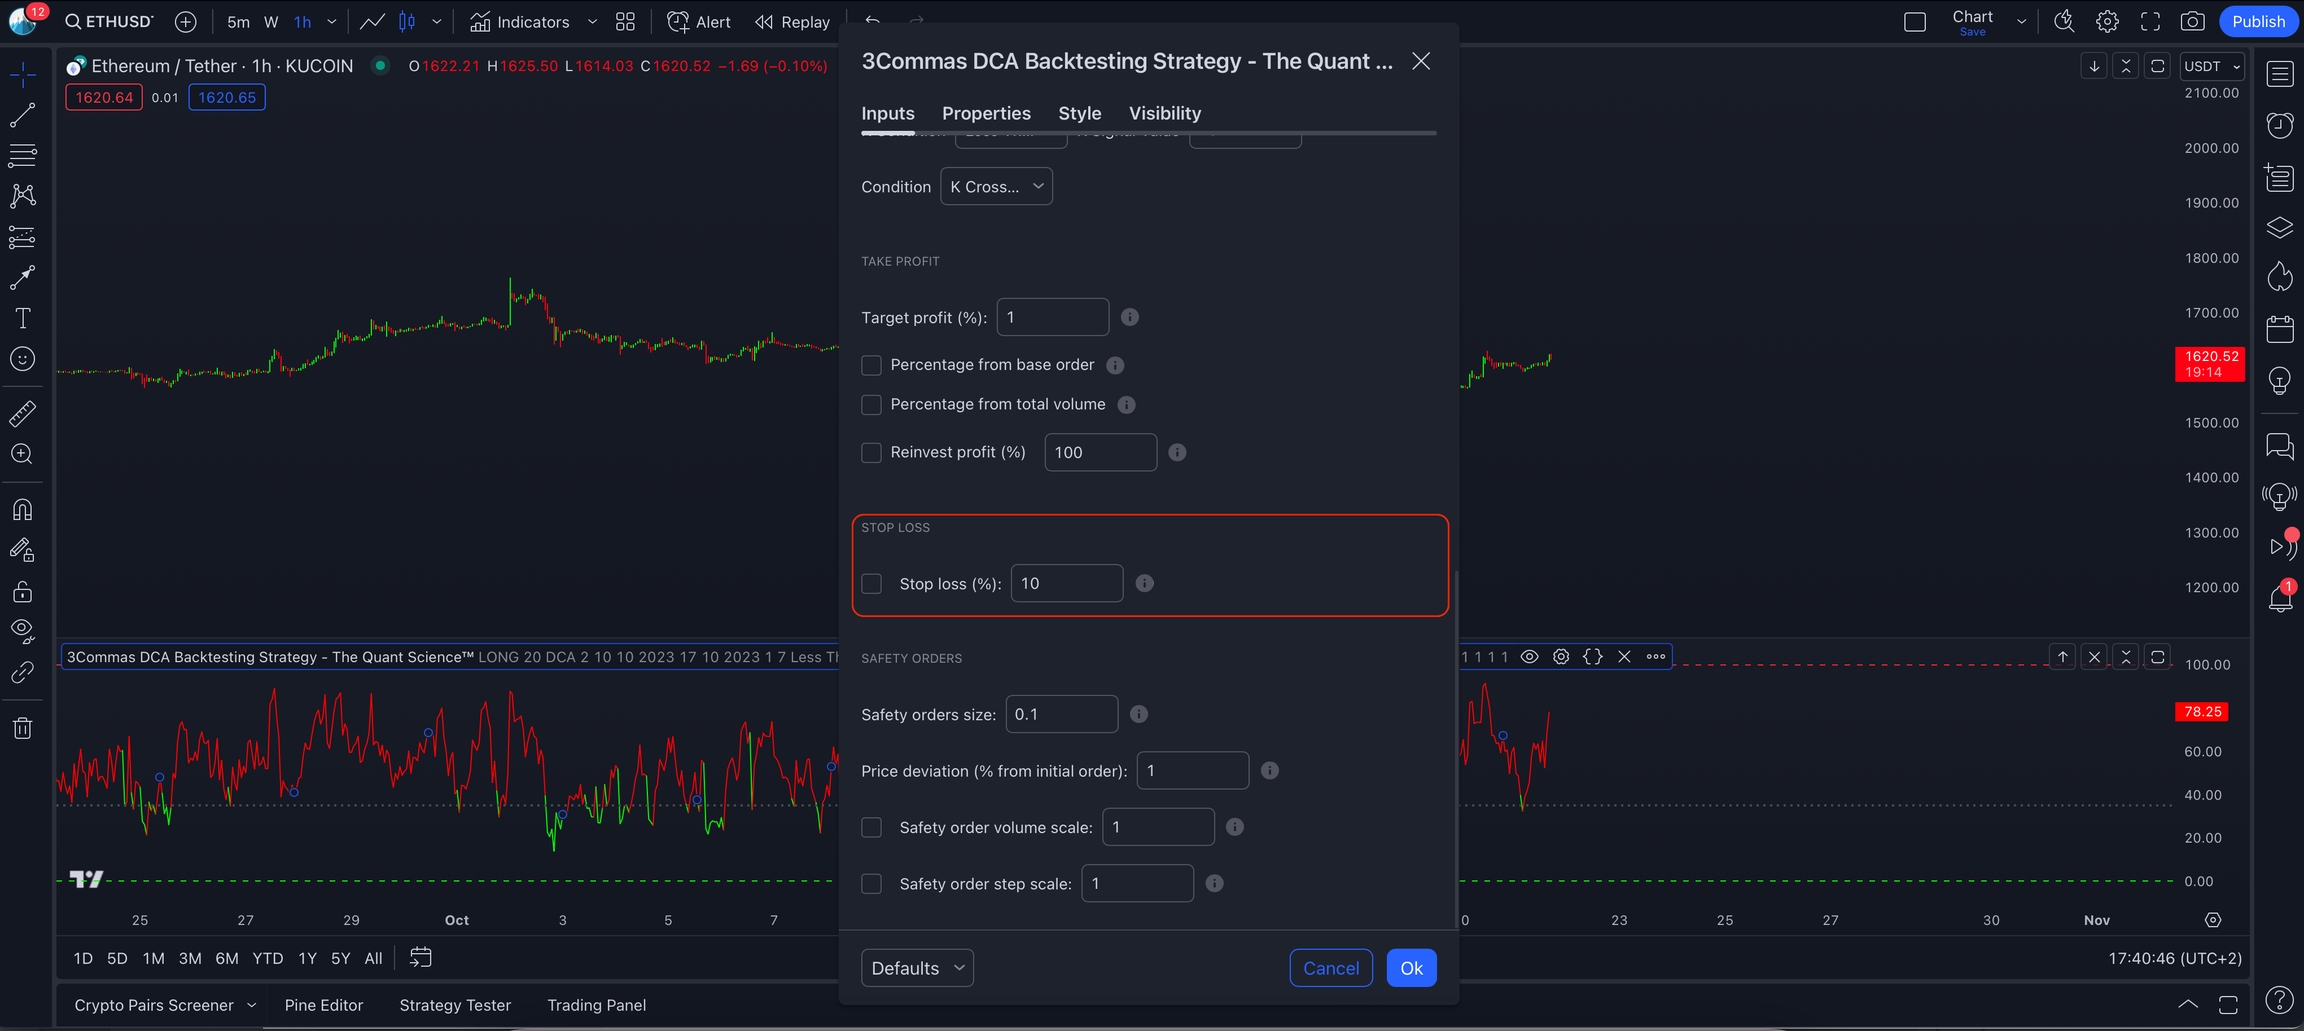Check Percentage from base order
The image size is (2304, 1031).
click(x=872, y=365)
